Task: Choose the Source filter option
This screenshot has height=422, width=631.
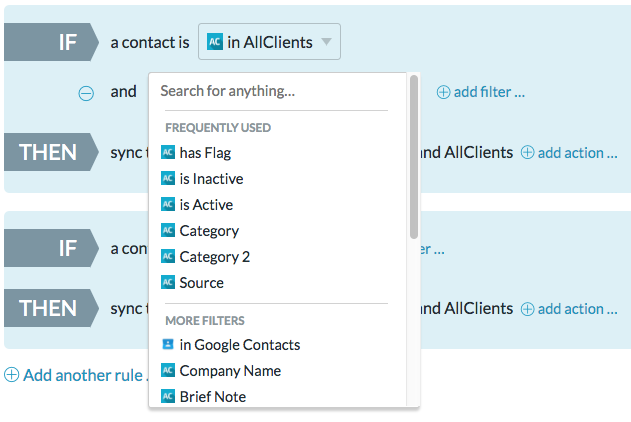Action: tap(201, 283)
